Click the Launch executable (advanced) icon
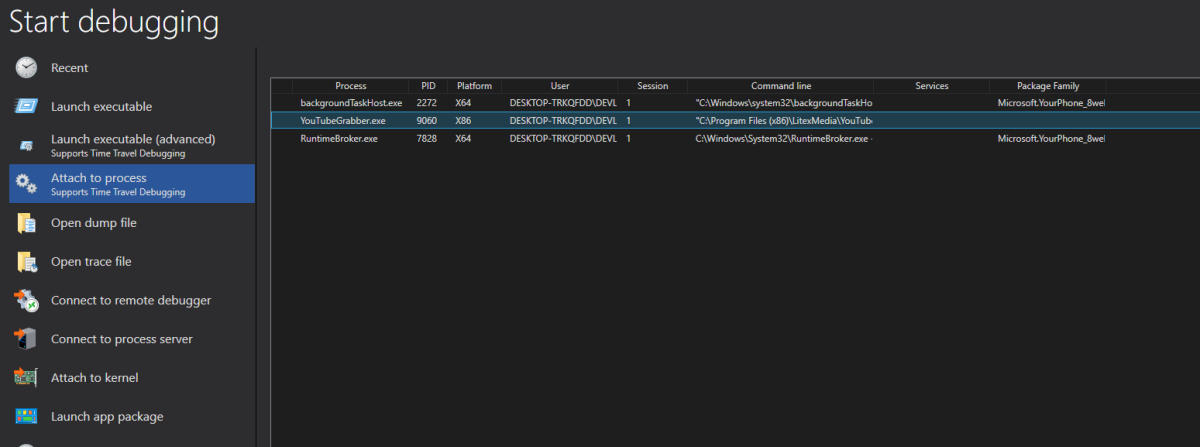 click(x=26, y=146)
